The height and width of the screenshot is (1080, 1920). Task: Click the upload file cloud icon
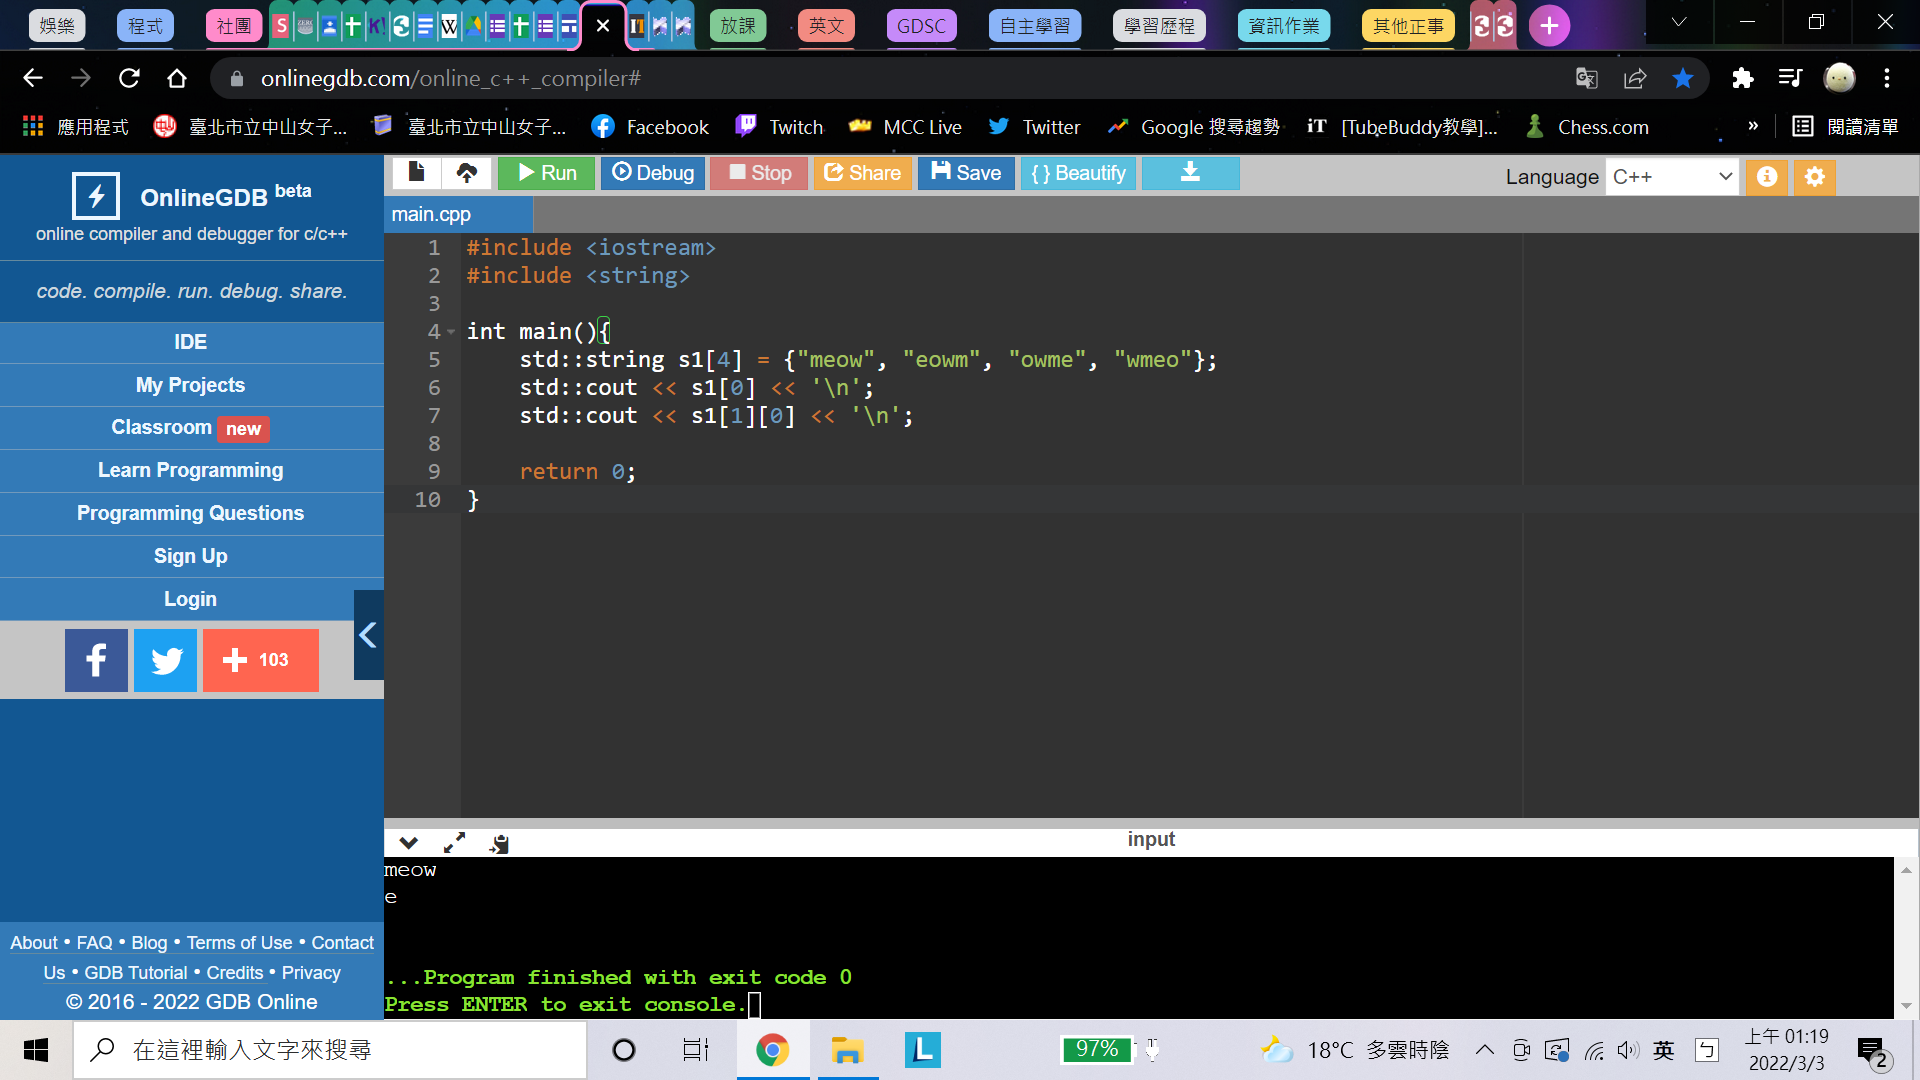click(466, 173)
